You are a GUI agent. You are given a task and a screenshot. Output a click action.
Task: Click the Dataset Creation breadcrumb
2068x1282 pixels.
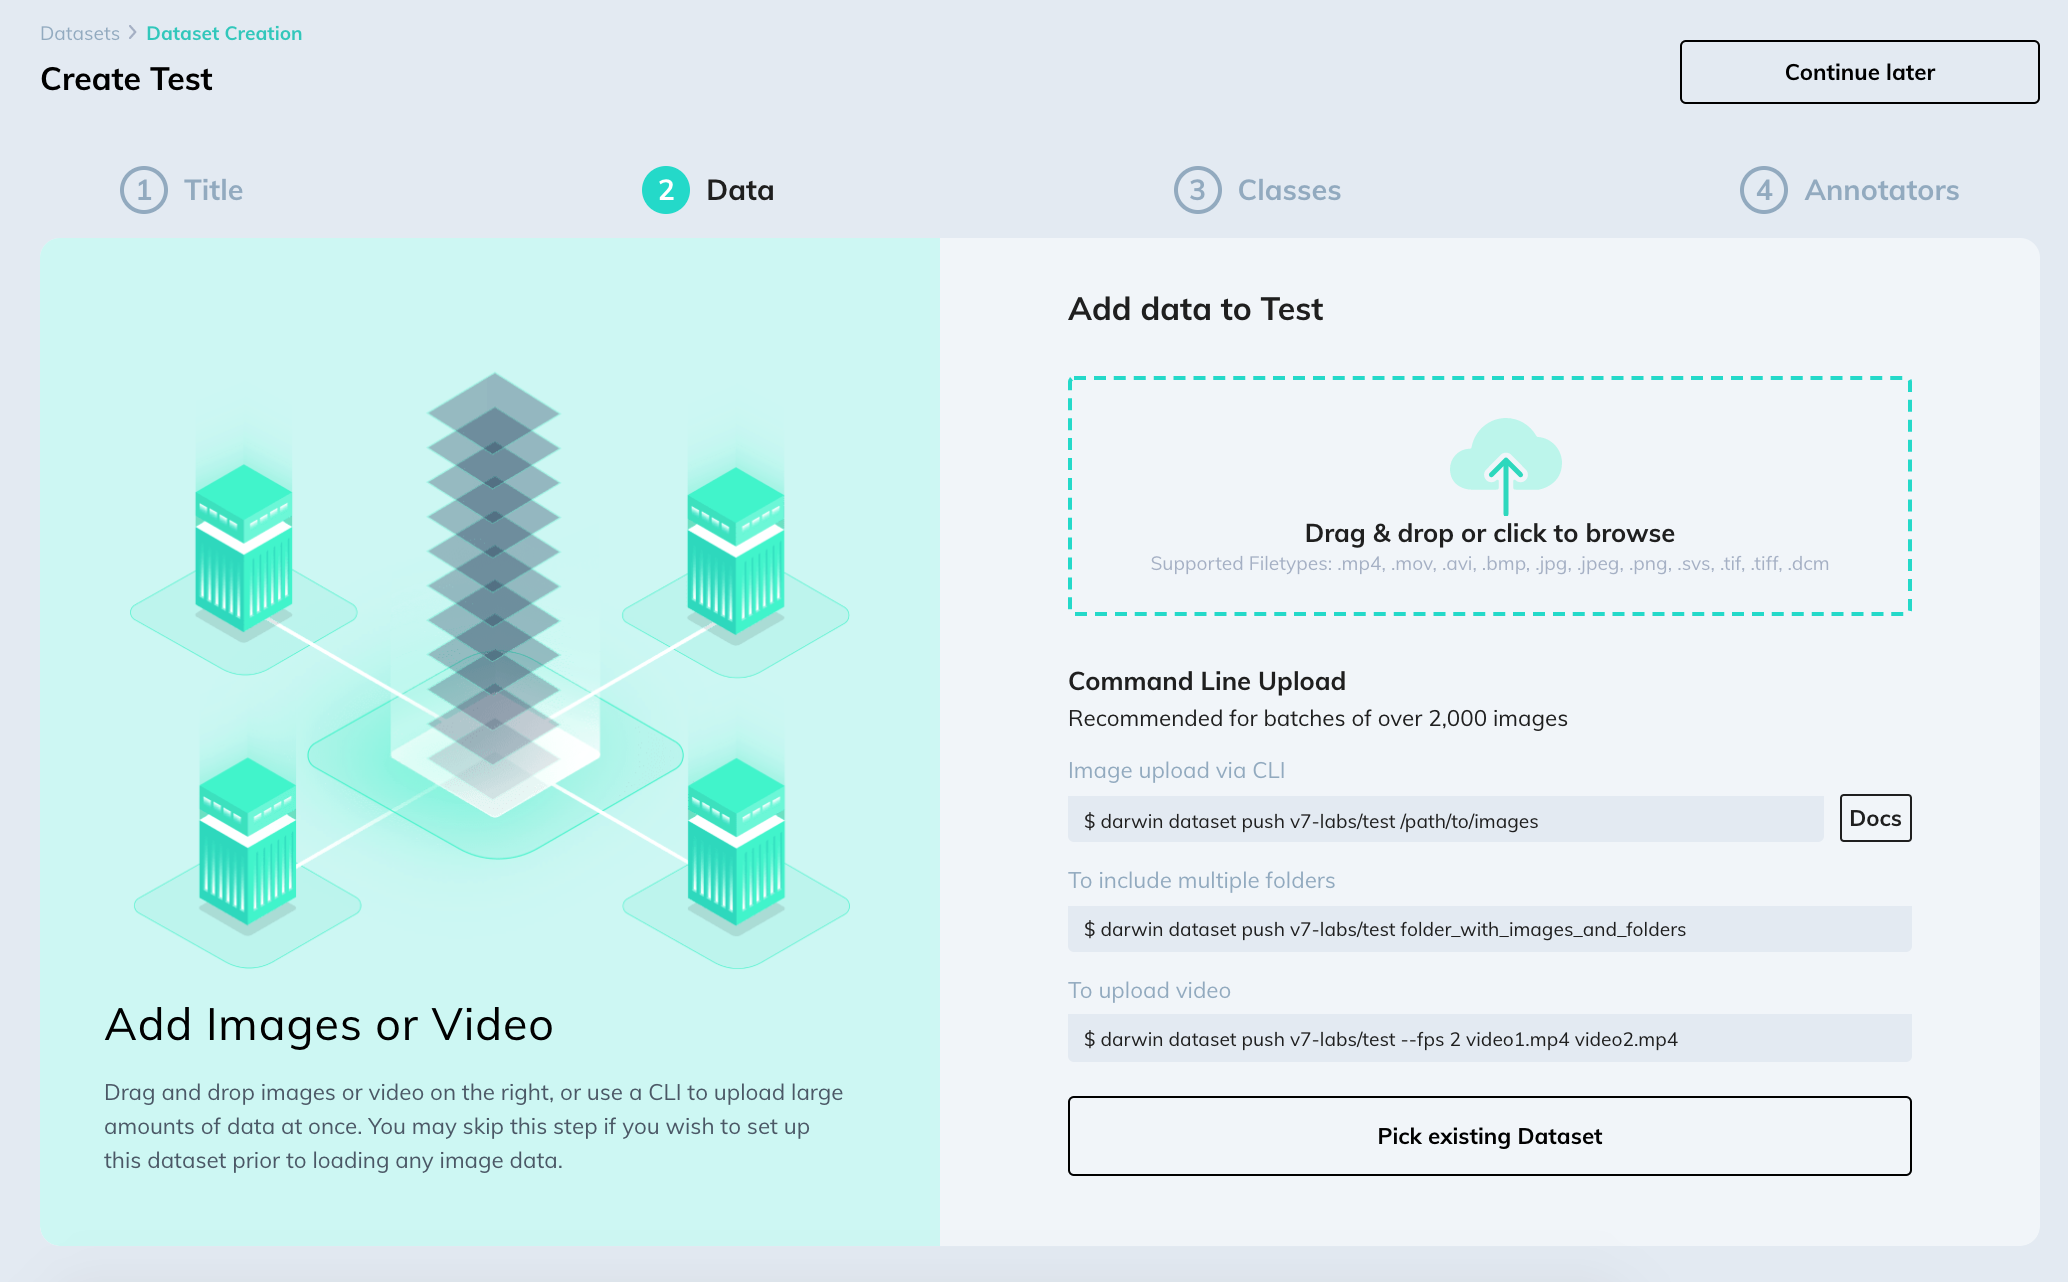coord(224,33)
